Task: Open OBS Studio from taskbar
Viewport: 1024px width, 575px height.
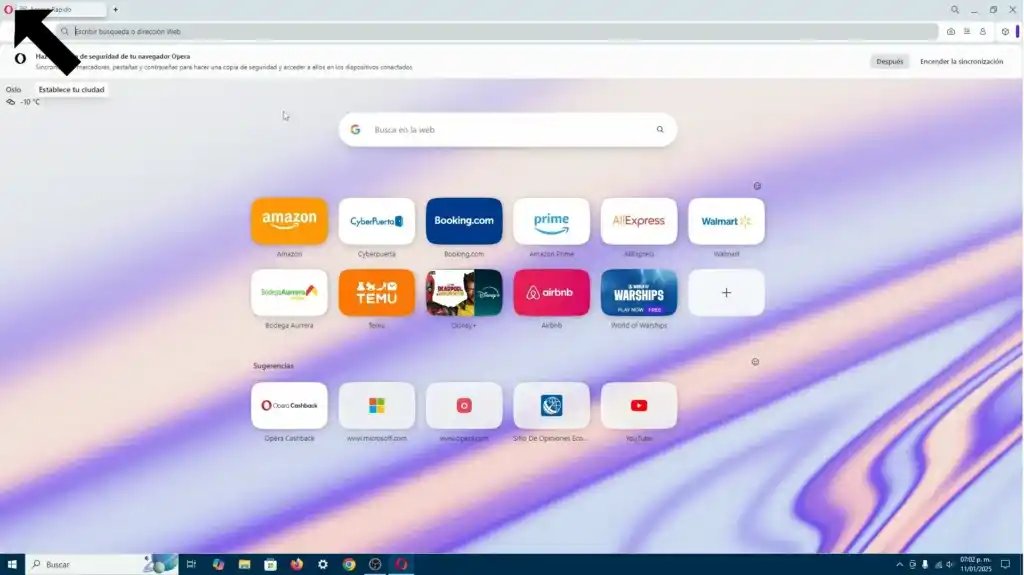Action: (x=375, y=565)
